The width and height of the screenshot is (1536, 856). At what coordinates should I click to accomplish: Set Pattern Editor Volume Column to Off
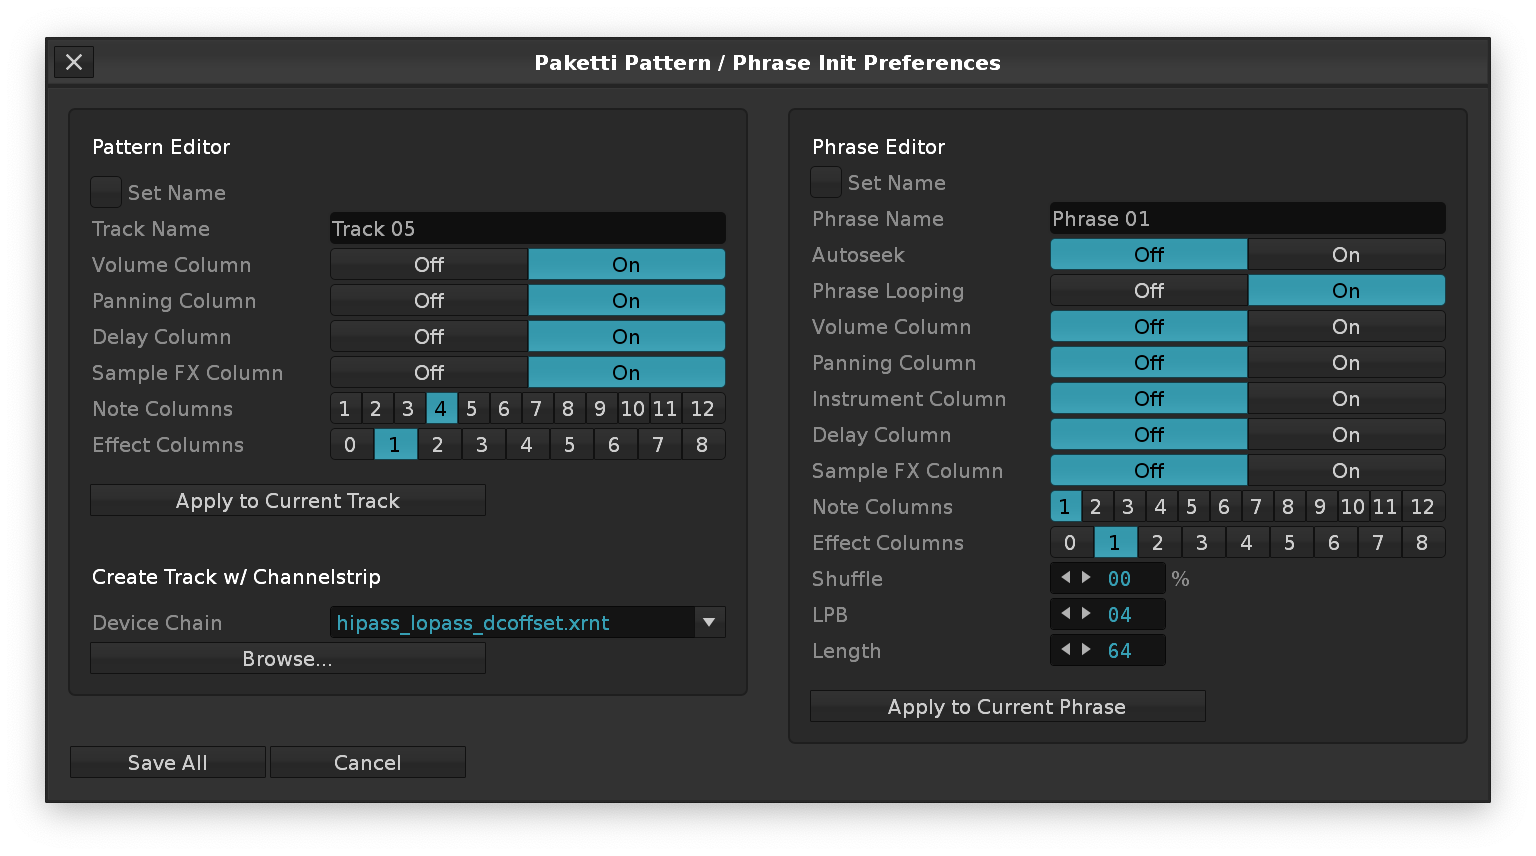[x=429, y=264]
